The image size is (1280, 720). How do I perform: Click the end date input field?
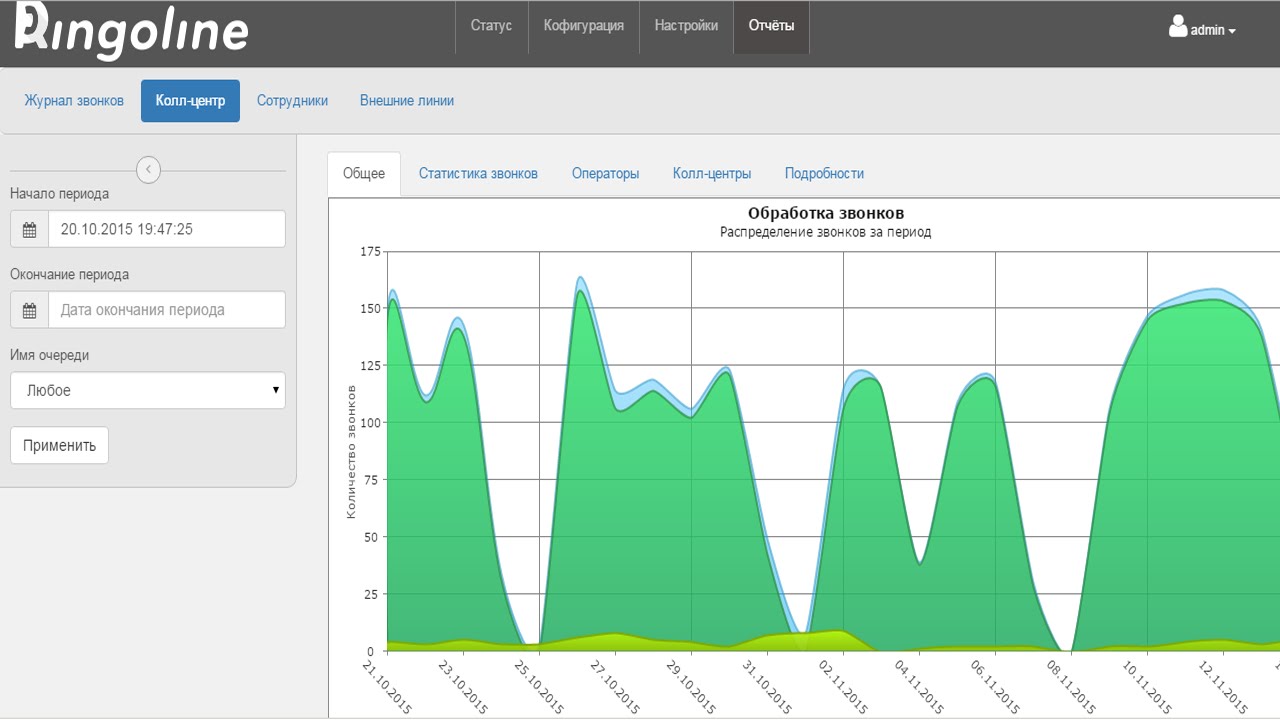pos(167,310)
